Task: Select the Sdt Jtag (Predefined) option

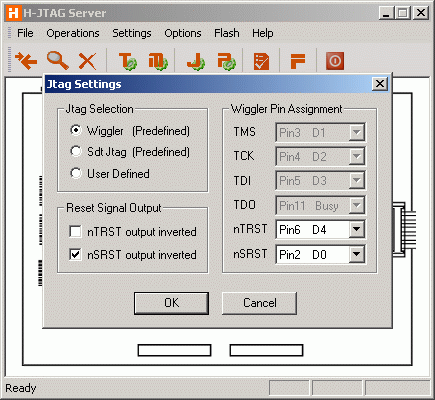Action: pyautogui.click(x=76, y=151)
